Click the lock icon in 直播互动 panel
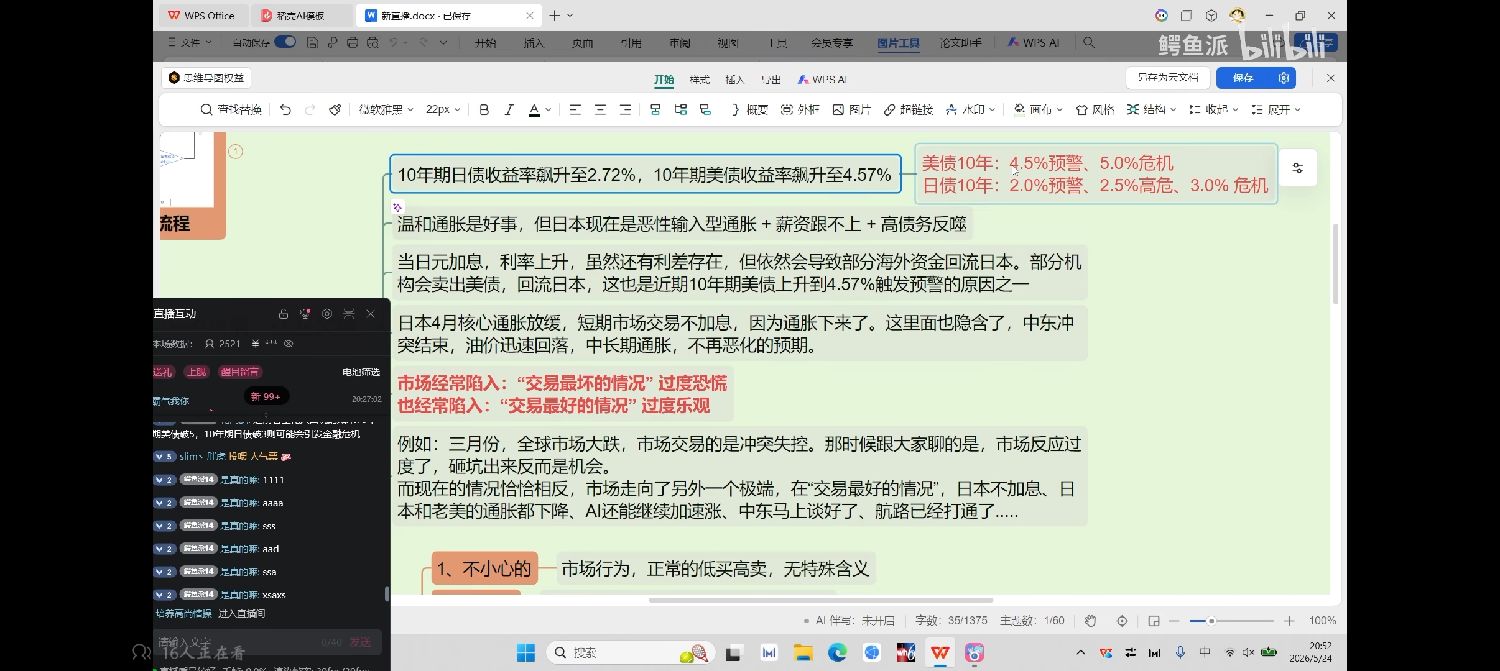This screenshot has height=671, width=1500. (x=283, y=314)
